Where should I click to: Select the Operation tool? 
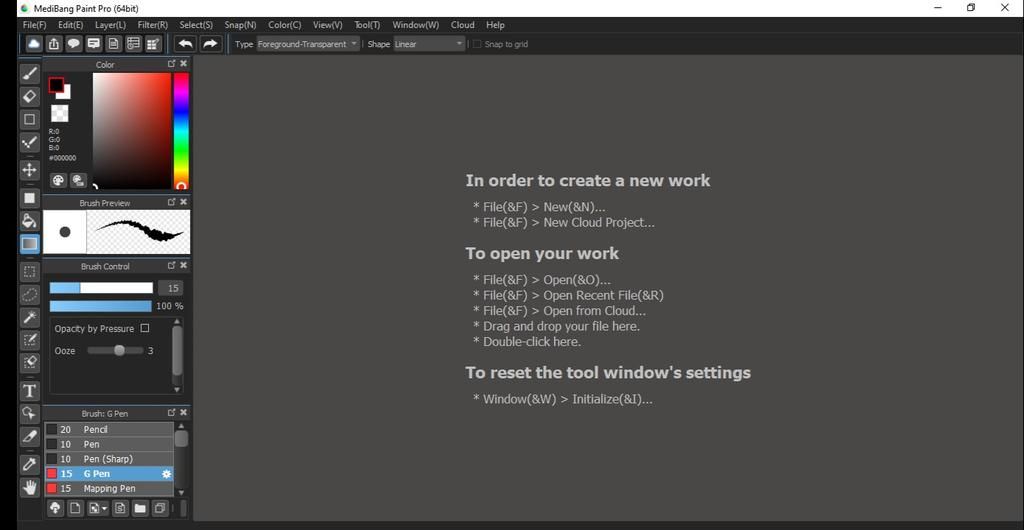pyautogui.click(x=29, y=413)
